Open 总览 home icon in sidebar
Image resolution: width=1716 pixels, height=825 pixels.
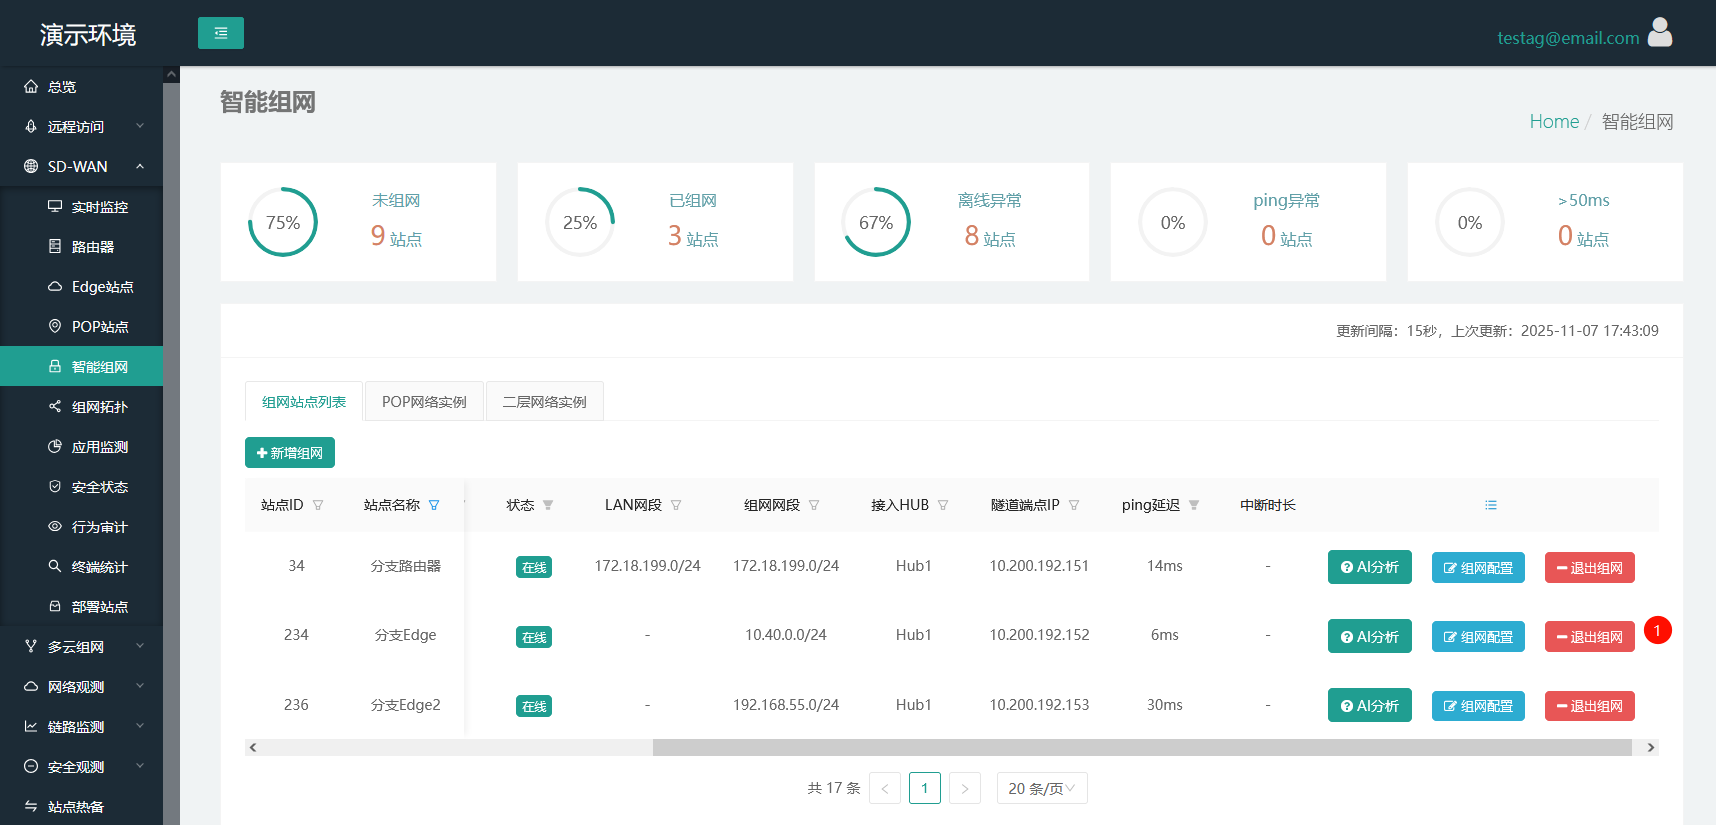(x=31, y=87)
